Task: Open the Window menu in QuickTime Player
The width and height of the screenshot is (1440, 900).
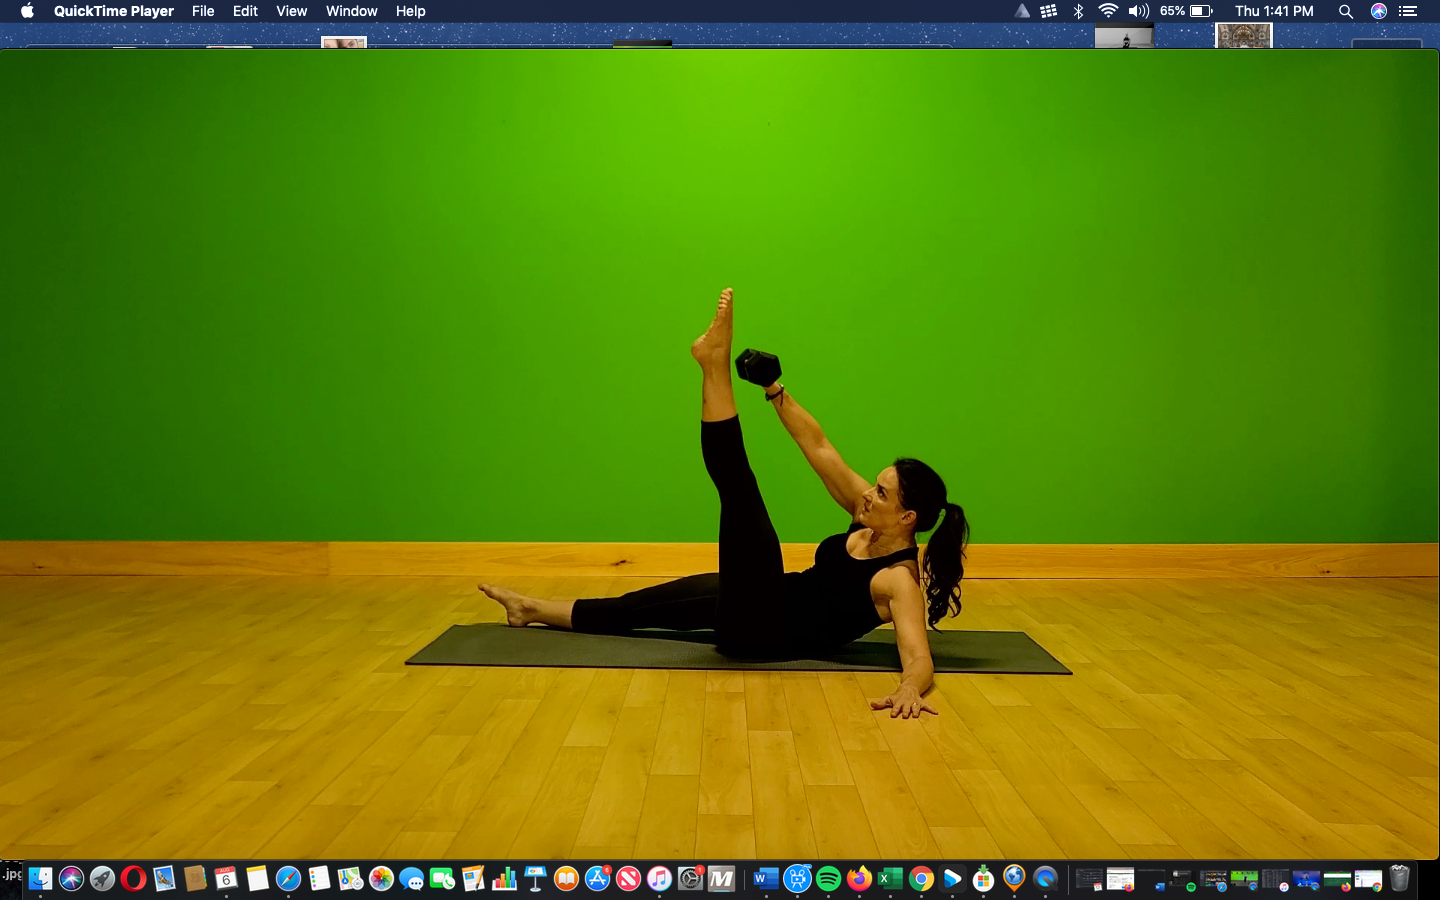Action: 351,11
